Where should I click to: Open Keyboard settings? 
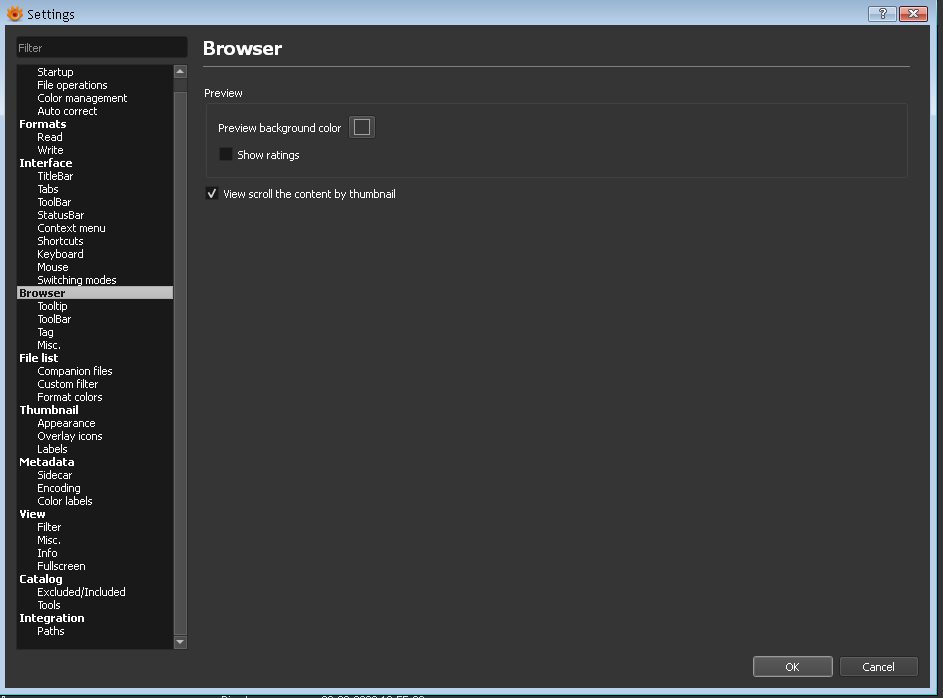60,254
